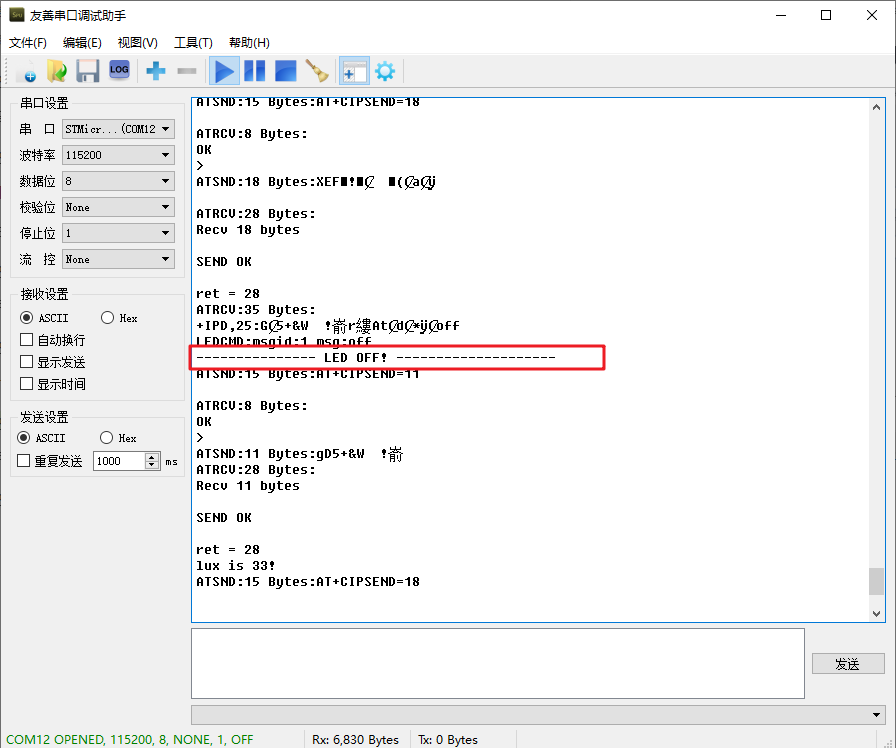The width and height of the screenshot is (896, 748).
Task: Click the 1000 ms interval field
Action: (x=119, y=461)
